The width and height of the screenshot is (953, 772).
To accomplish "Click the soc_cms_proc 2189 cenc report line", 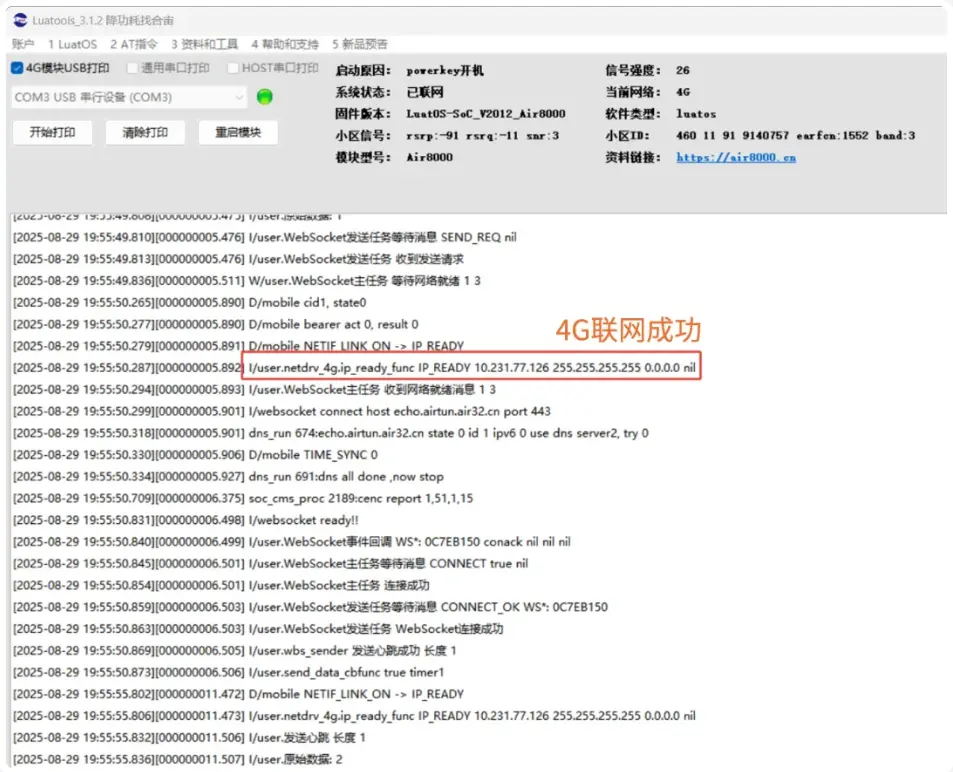I will [243, 498].
